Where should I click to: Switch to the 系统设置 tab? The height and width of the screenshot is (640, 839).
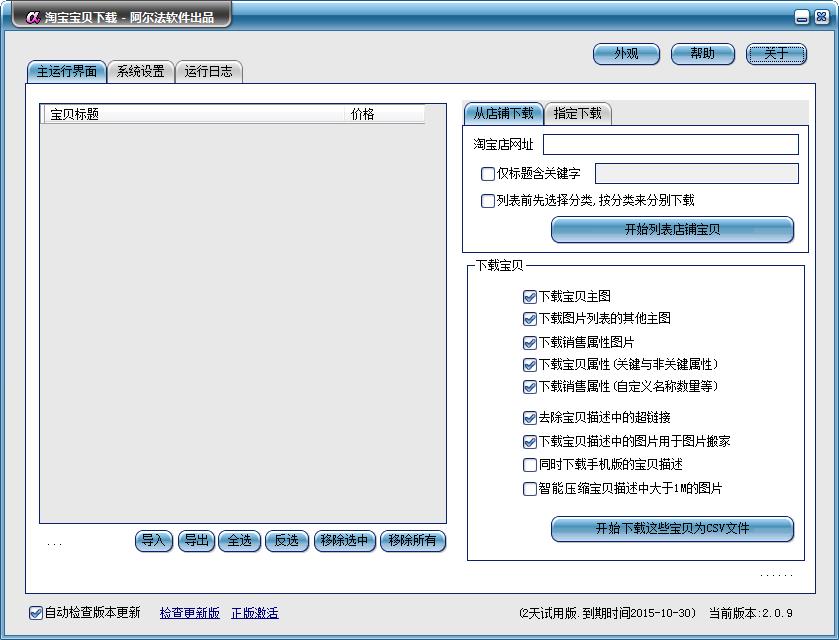140,72
